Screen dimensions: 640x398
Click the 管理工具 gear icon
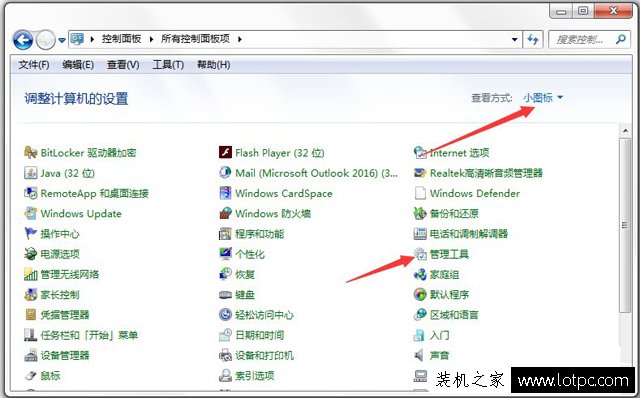pos(420,254)
